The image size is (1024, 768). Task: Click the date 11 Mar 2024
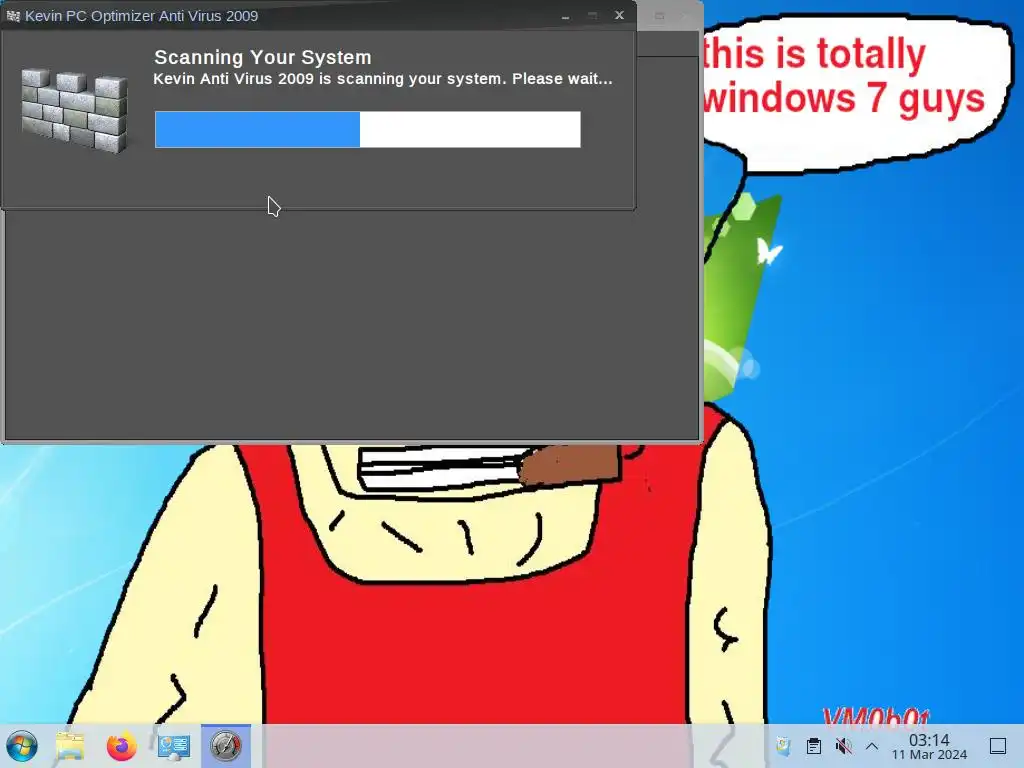pyautogui.click(x=929, y=755)
